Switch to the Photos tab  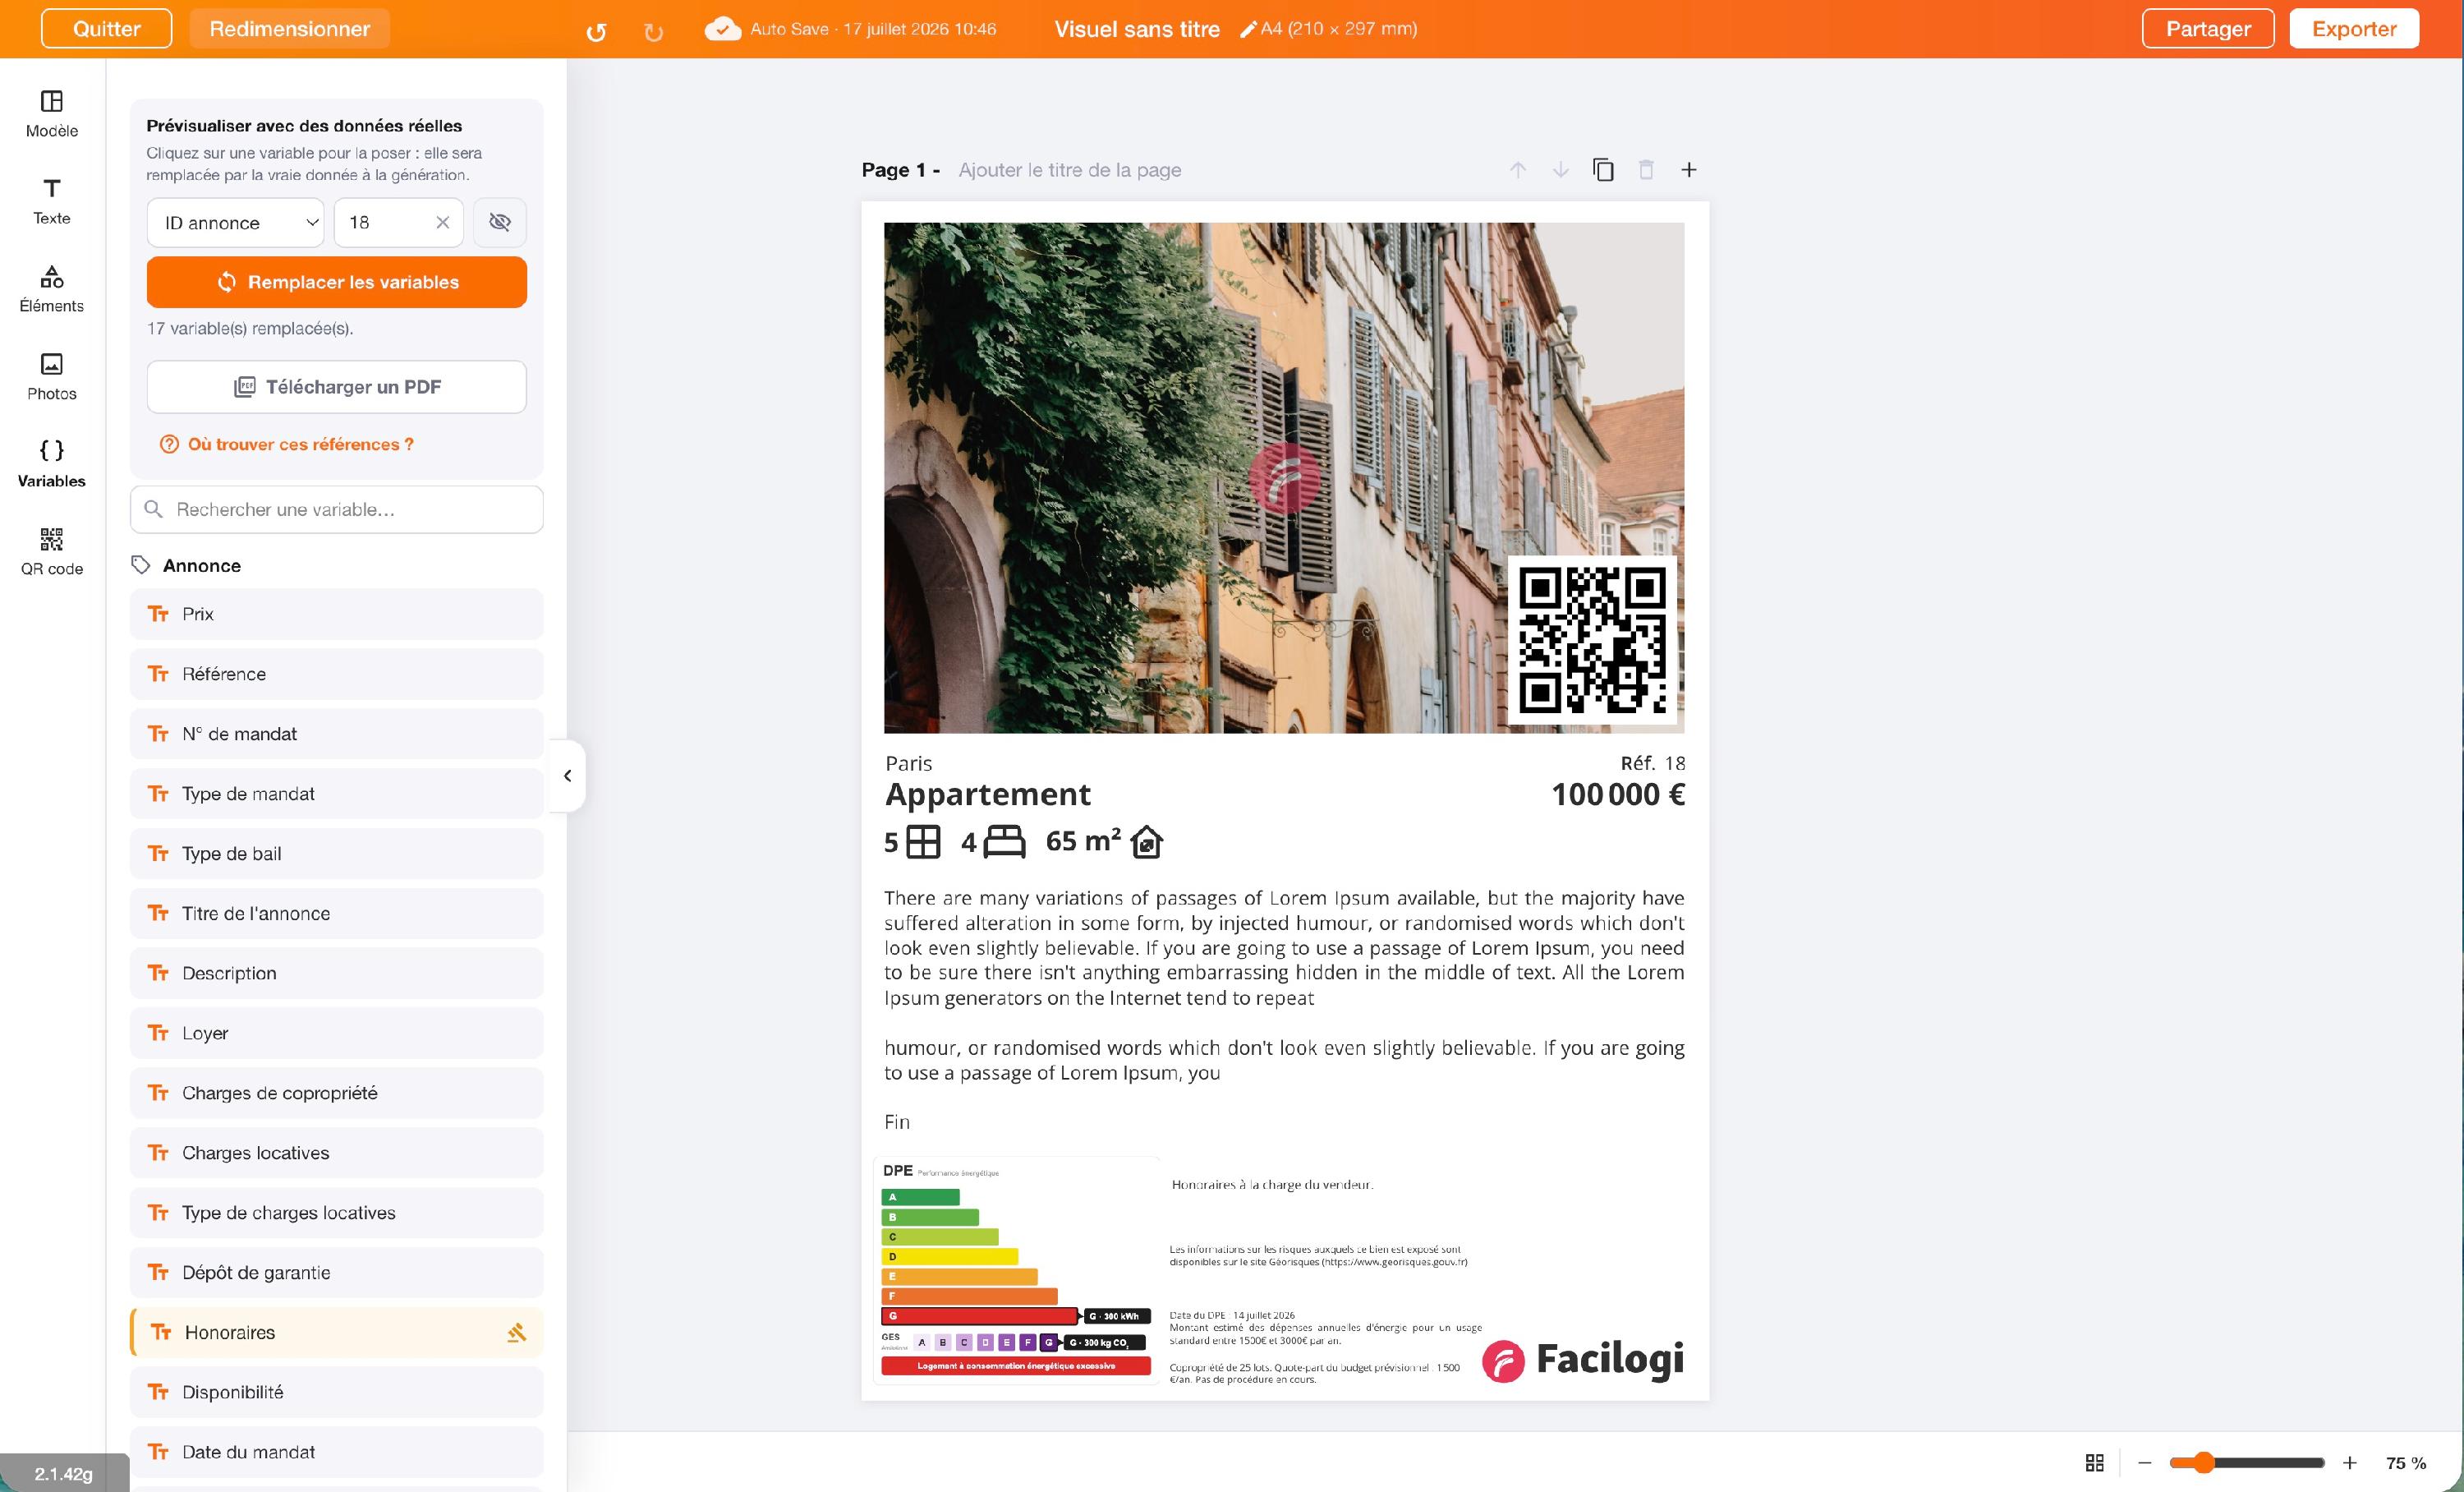click(52, 377)
